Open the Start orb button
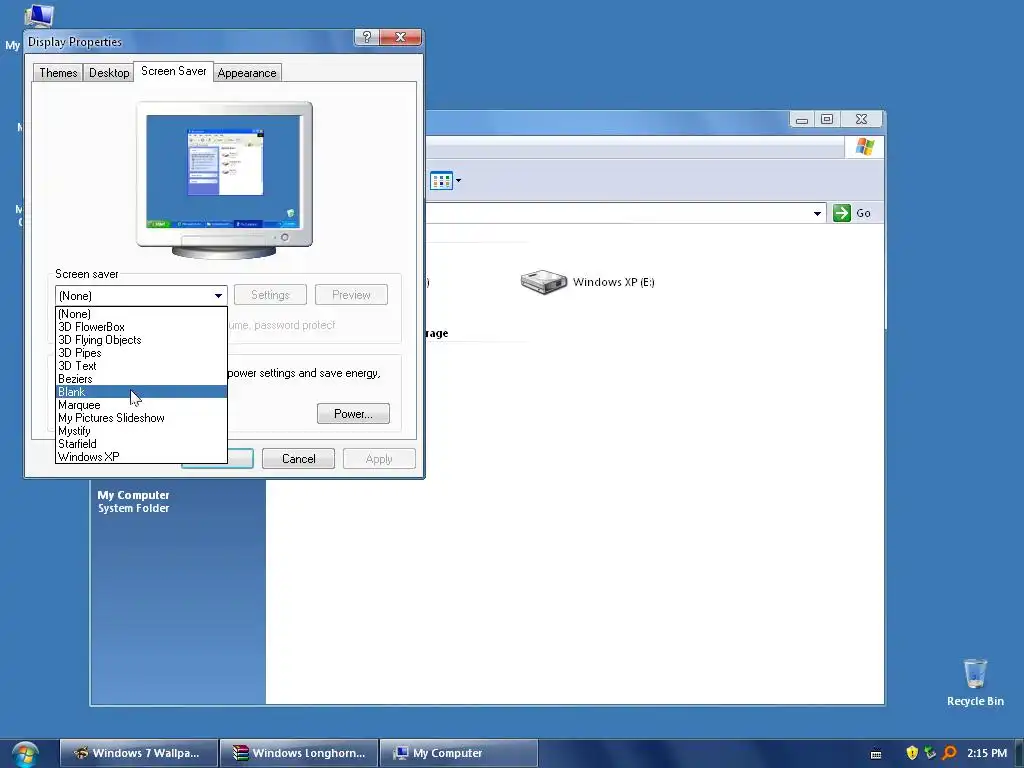 [x=25, y=754]
